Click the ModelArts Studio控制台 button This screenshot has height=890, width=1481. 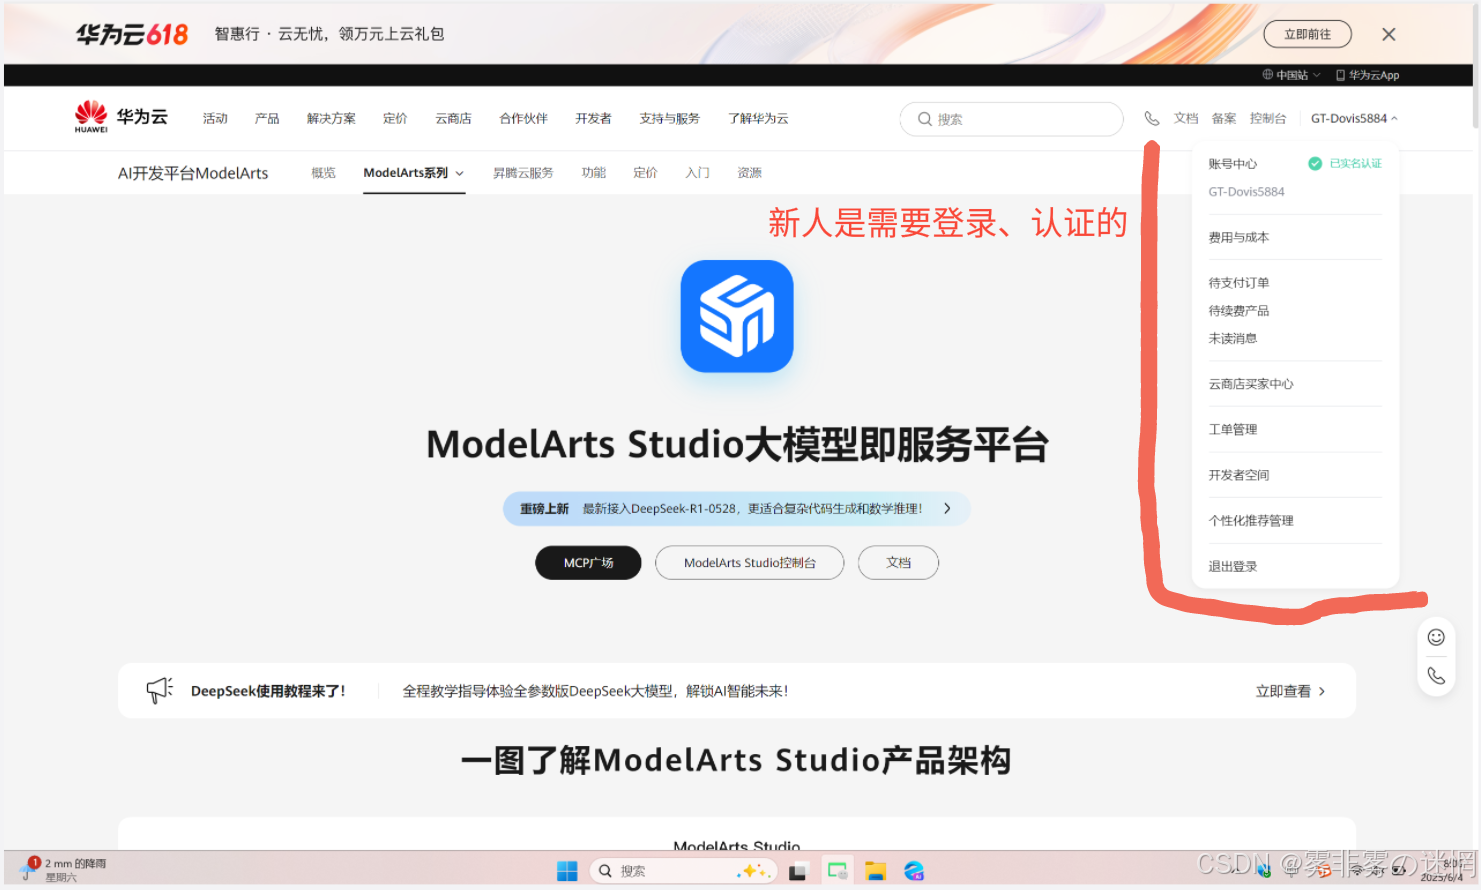750,563
